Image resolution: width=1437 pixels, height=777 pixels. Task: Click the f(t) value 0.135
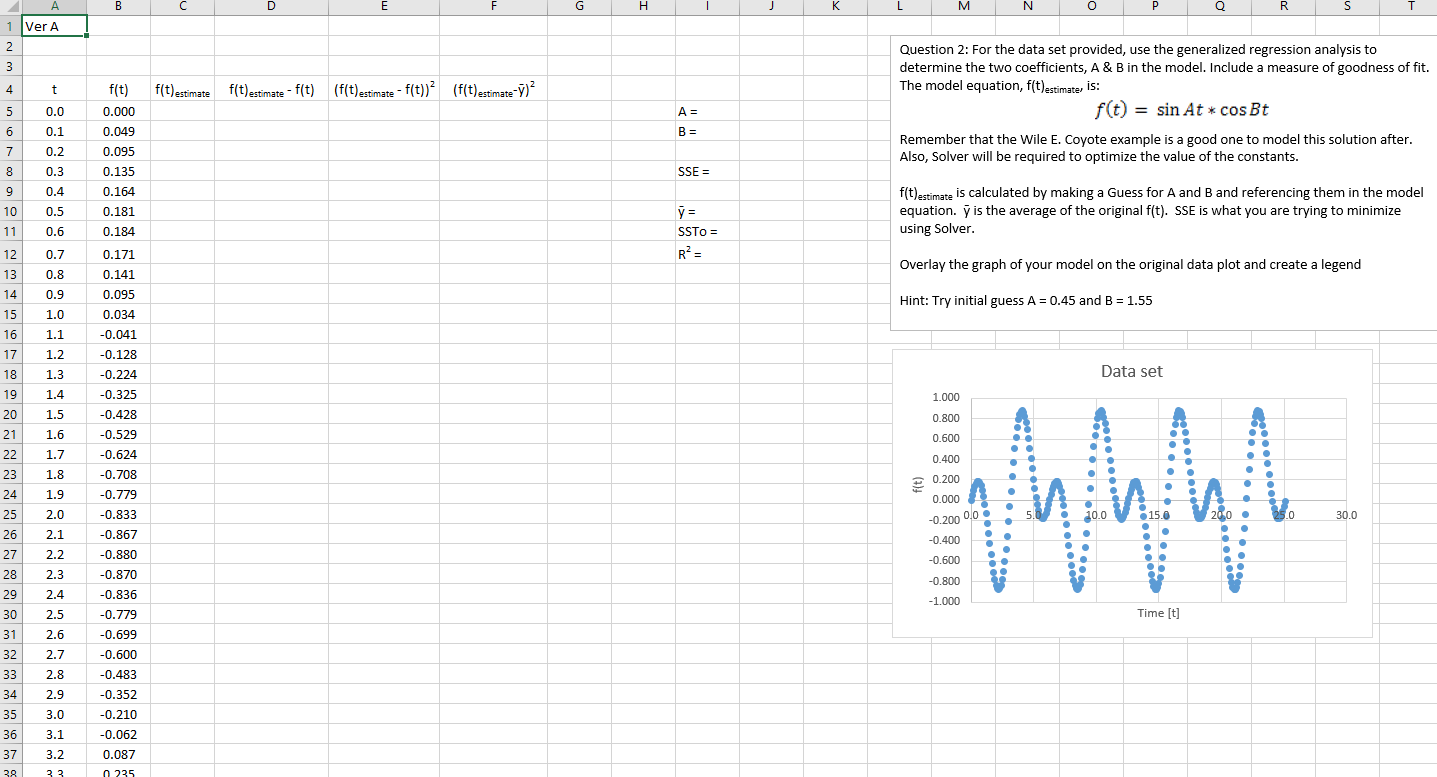[119, 171]
